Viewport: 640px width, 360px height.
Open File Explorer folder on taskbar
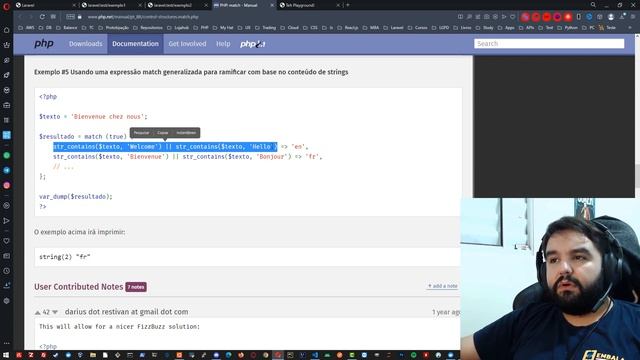click(x=93, y=355)
